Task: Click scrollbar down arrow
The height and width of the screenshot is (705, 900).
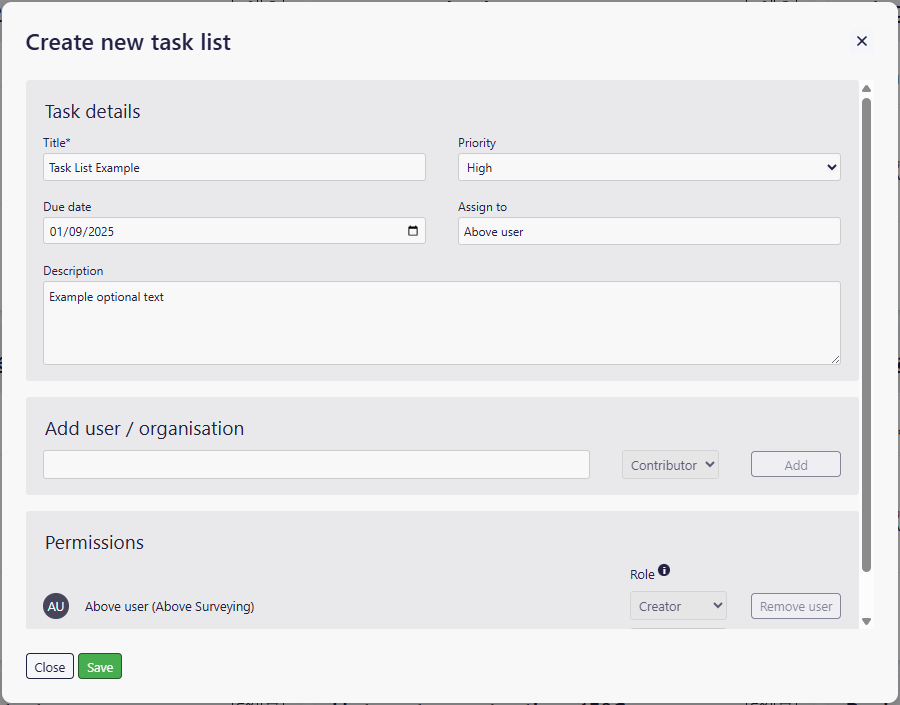Action: pyautogui.click(x=867, y=621)
